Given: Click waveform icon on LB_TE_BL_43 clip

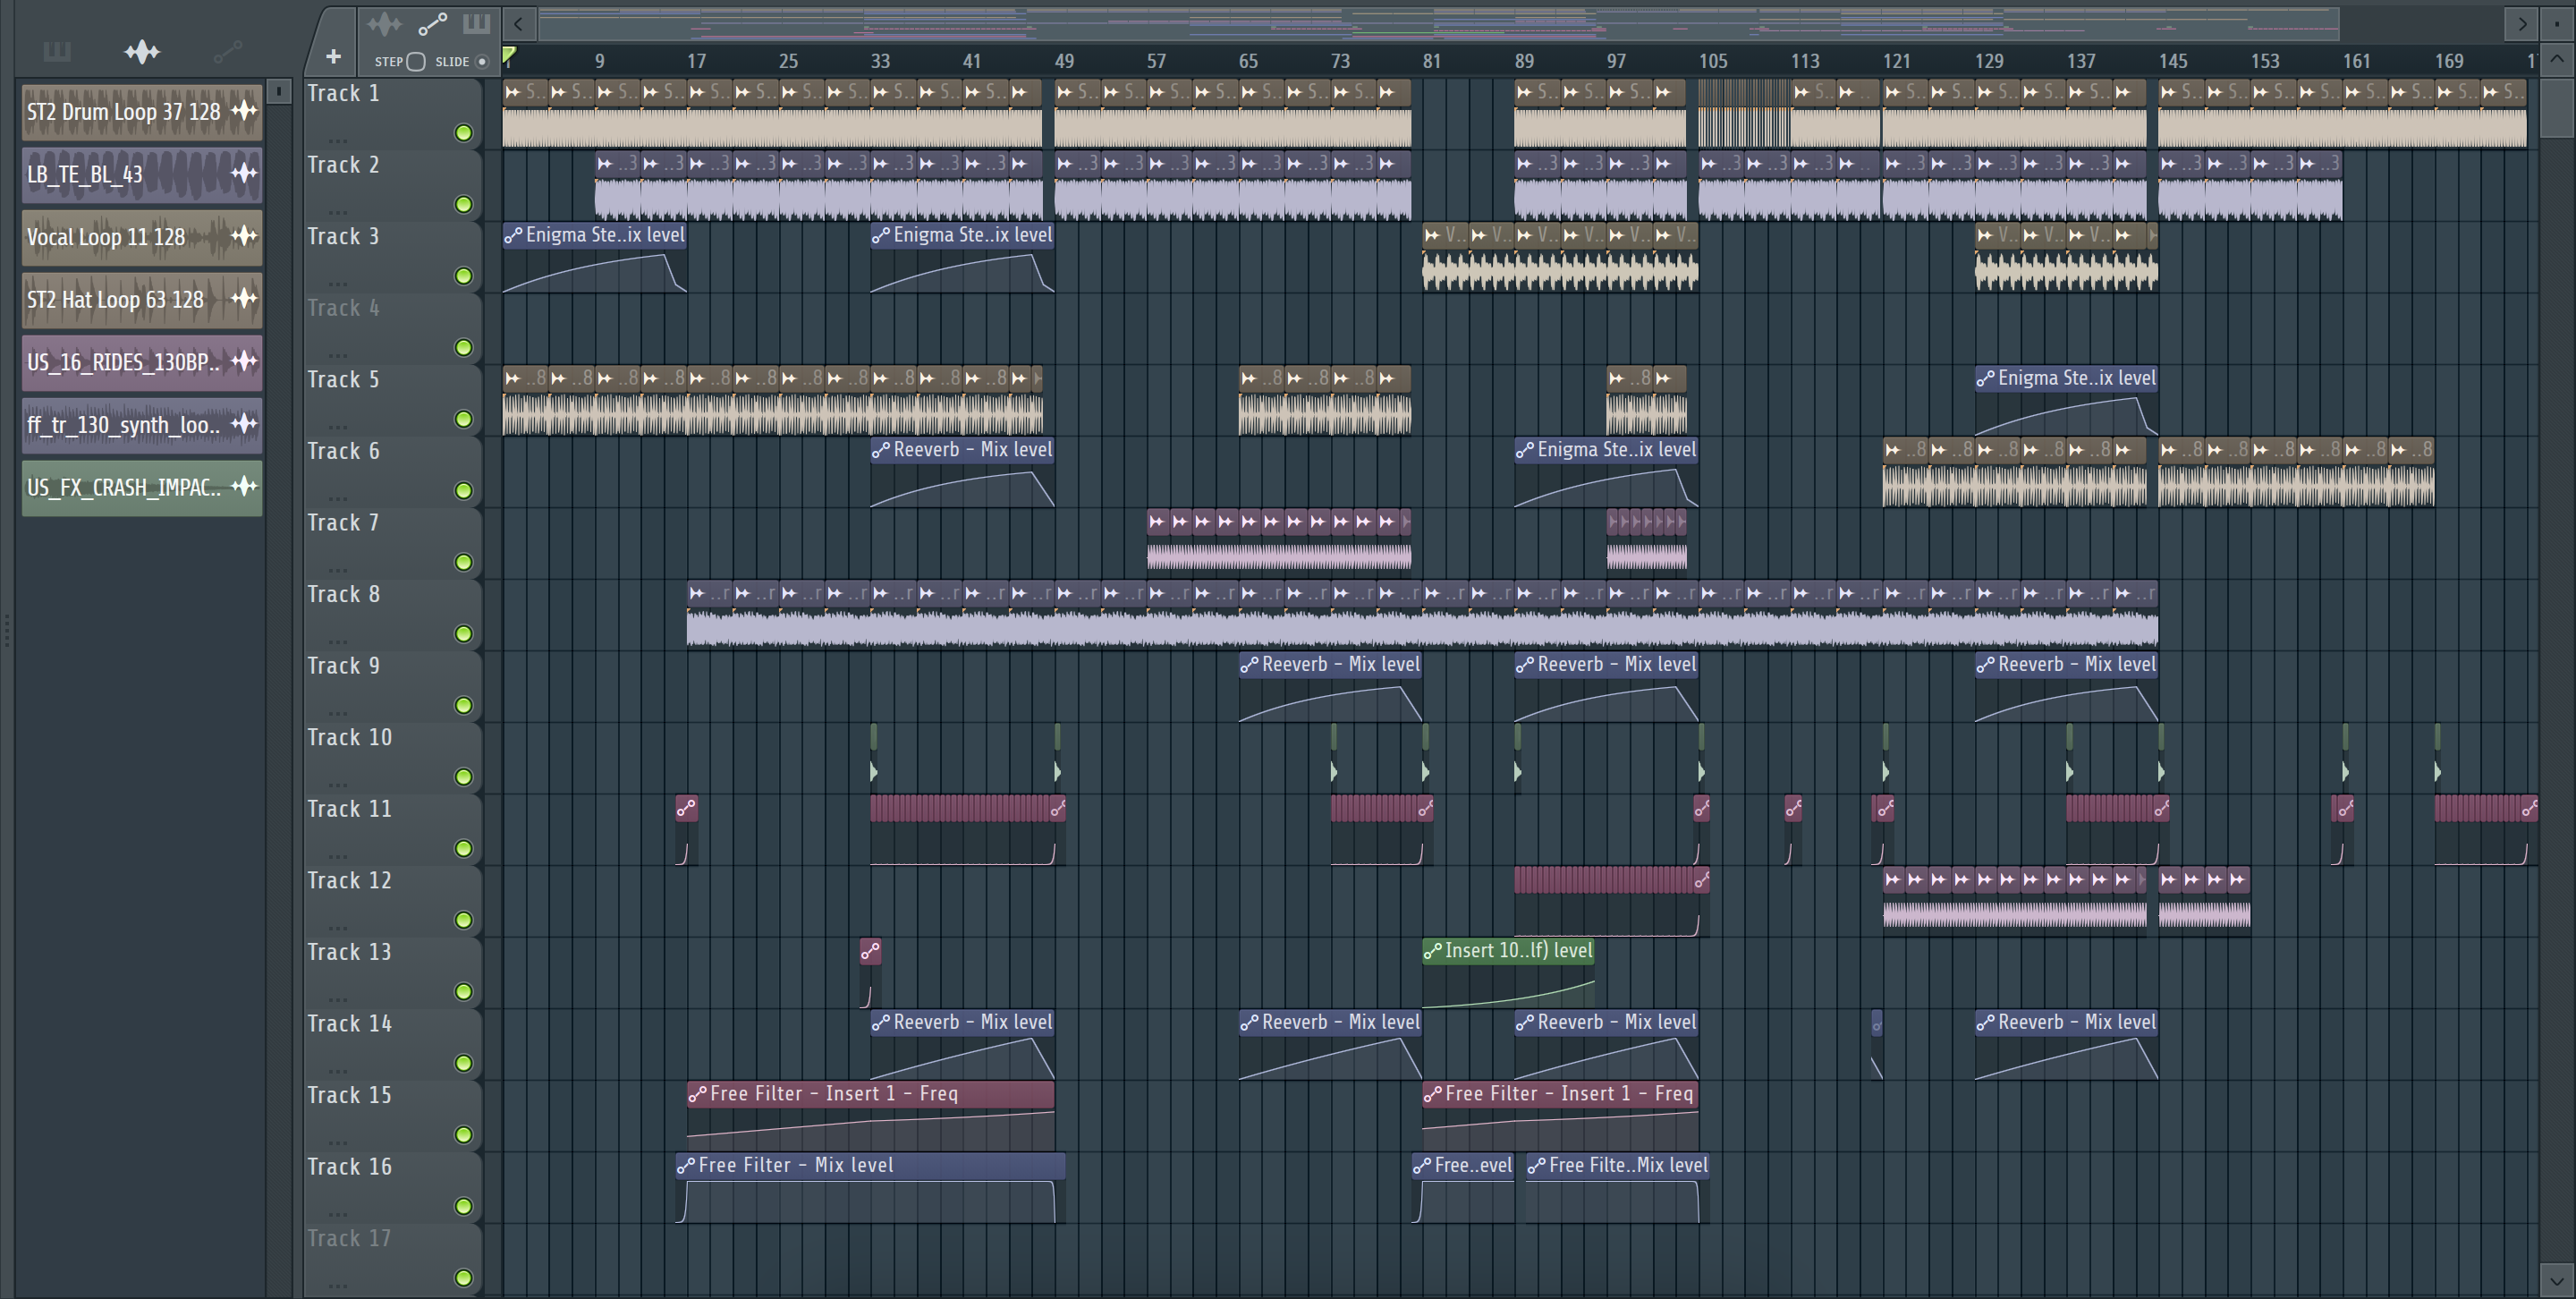Looking at the screenshot, I should [244, 174].
